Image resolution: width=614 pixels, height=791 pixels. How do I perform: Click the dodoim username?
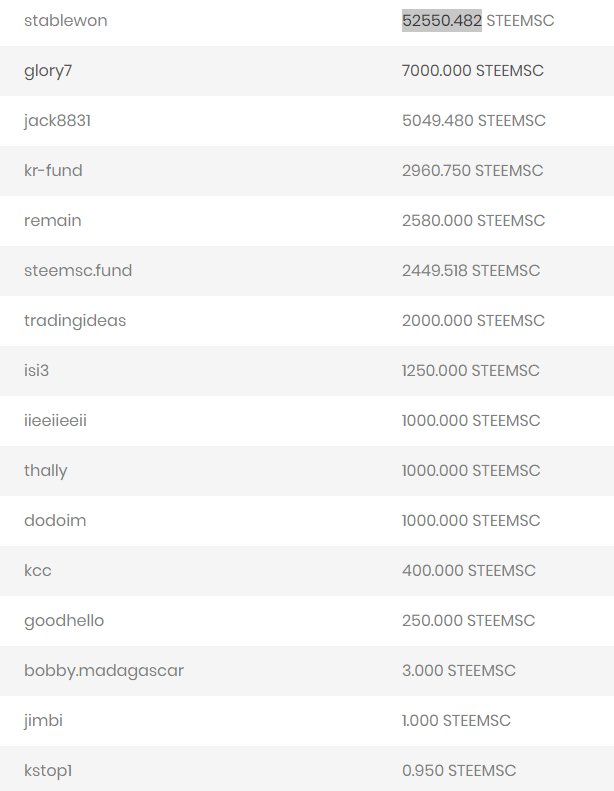click(55, 520)
